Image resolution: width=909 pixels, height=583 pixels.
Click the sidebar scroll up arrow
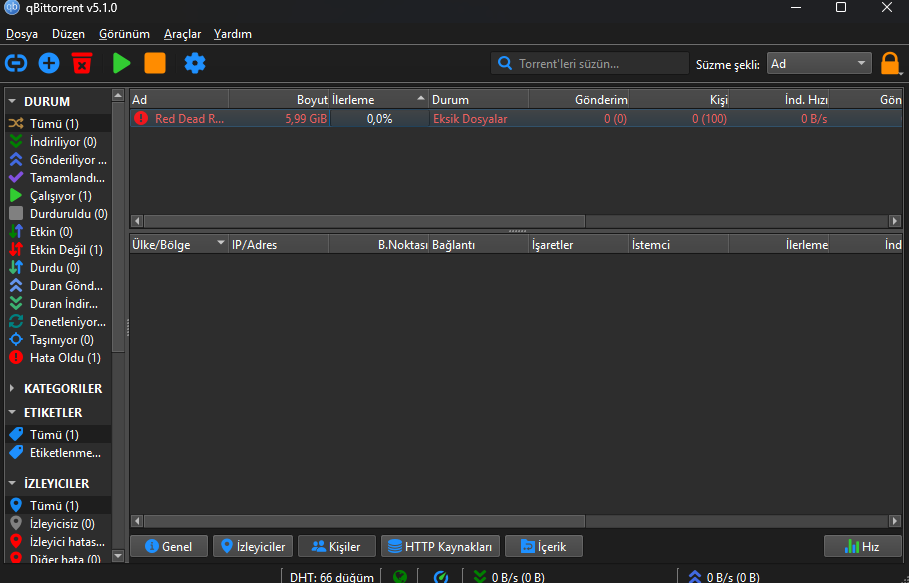(118, 95)
